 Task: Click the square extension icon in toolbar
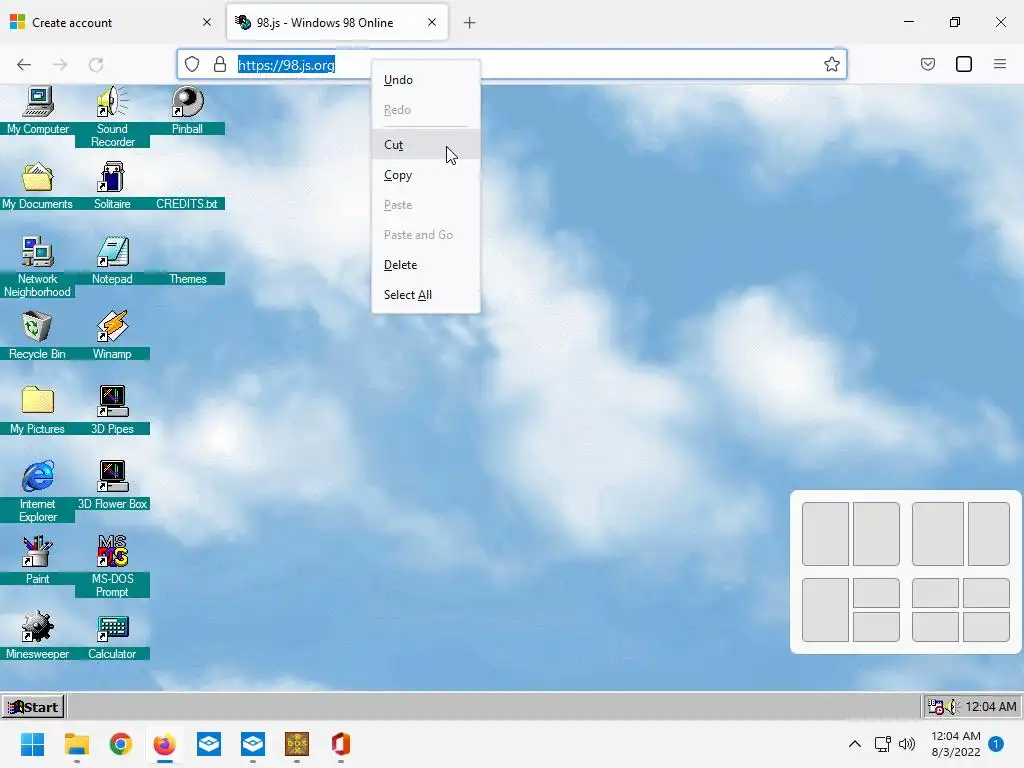tap(964, 64)
